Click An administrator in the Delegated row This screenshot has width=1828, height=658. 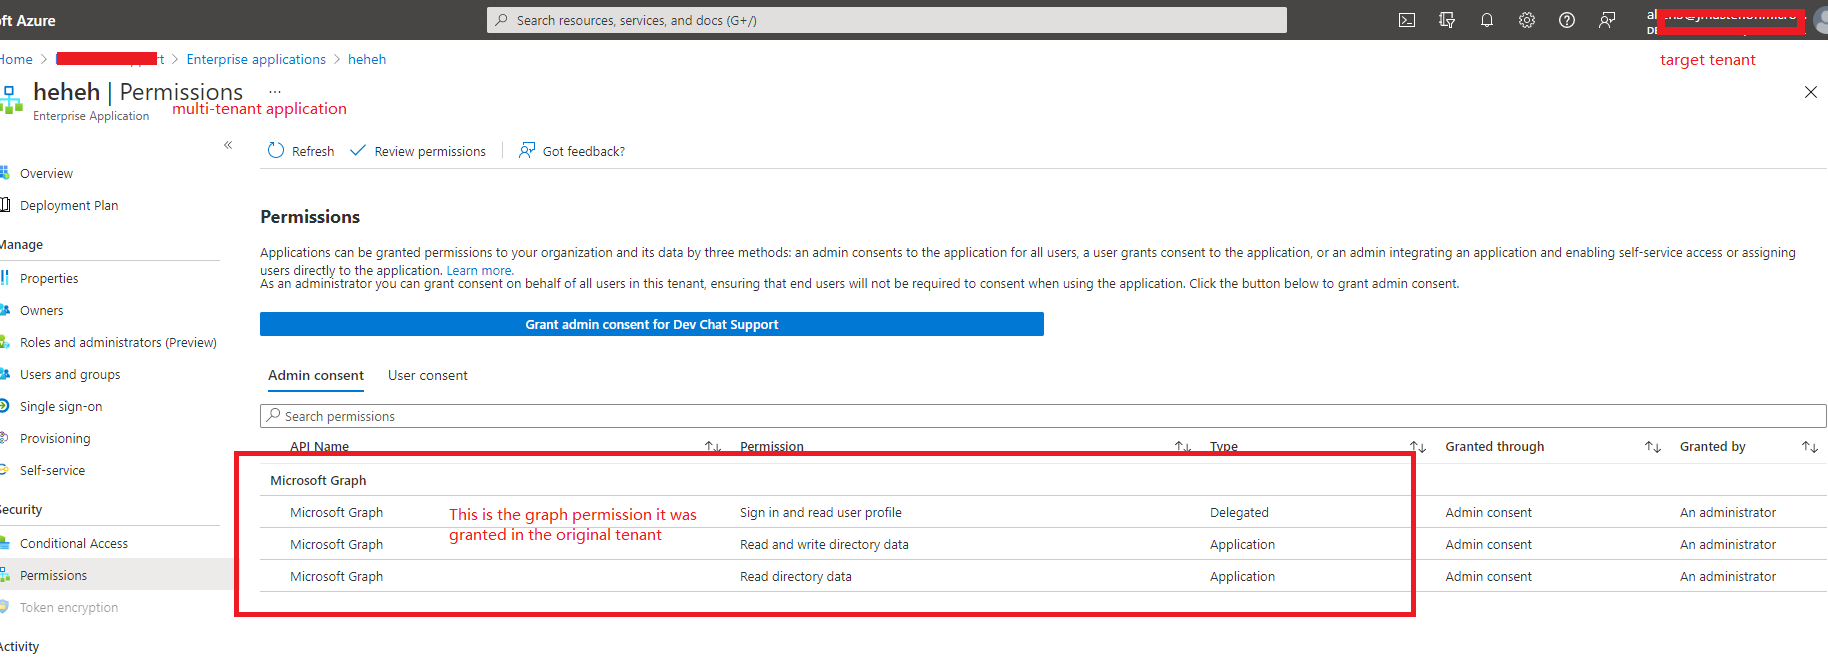coord(1728,512)
